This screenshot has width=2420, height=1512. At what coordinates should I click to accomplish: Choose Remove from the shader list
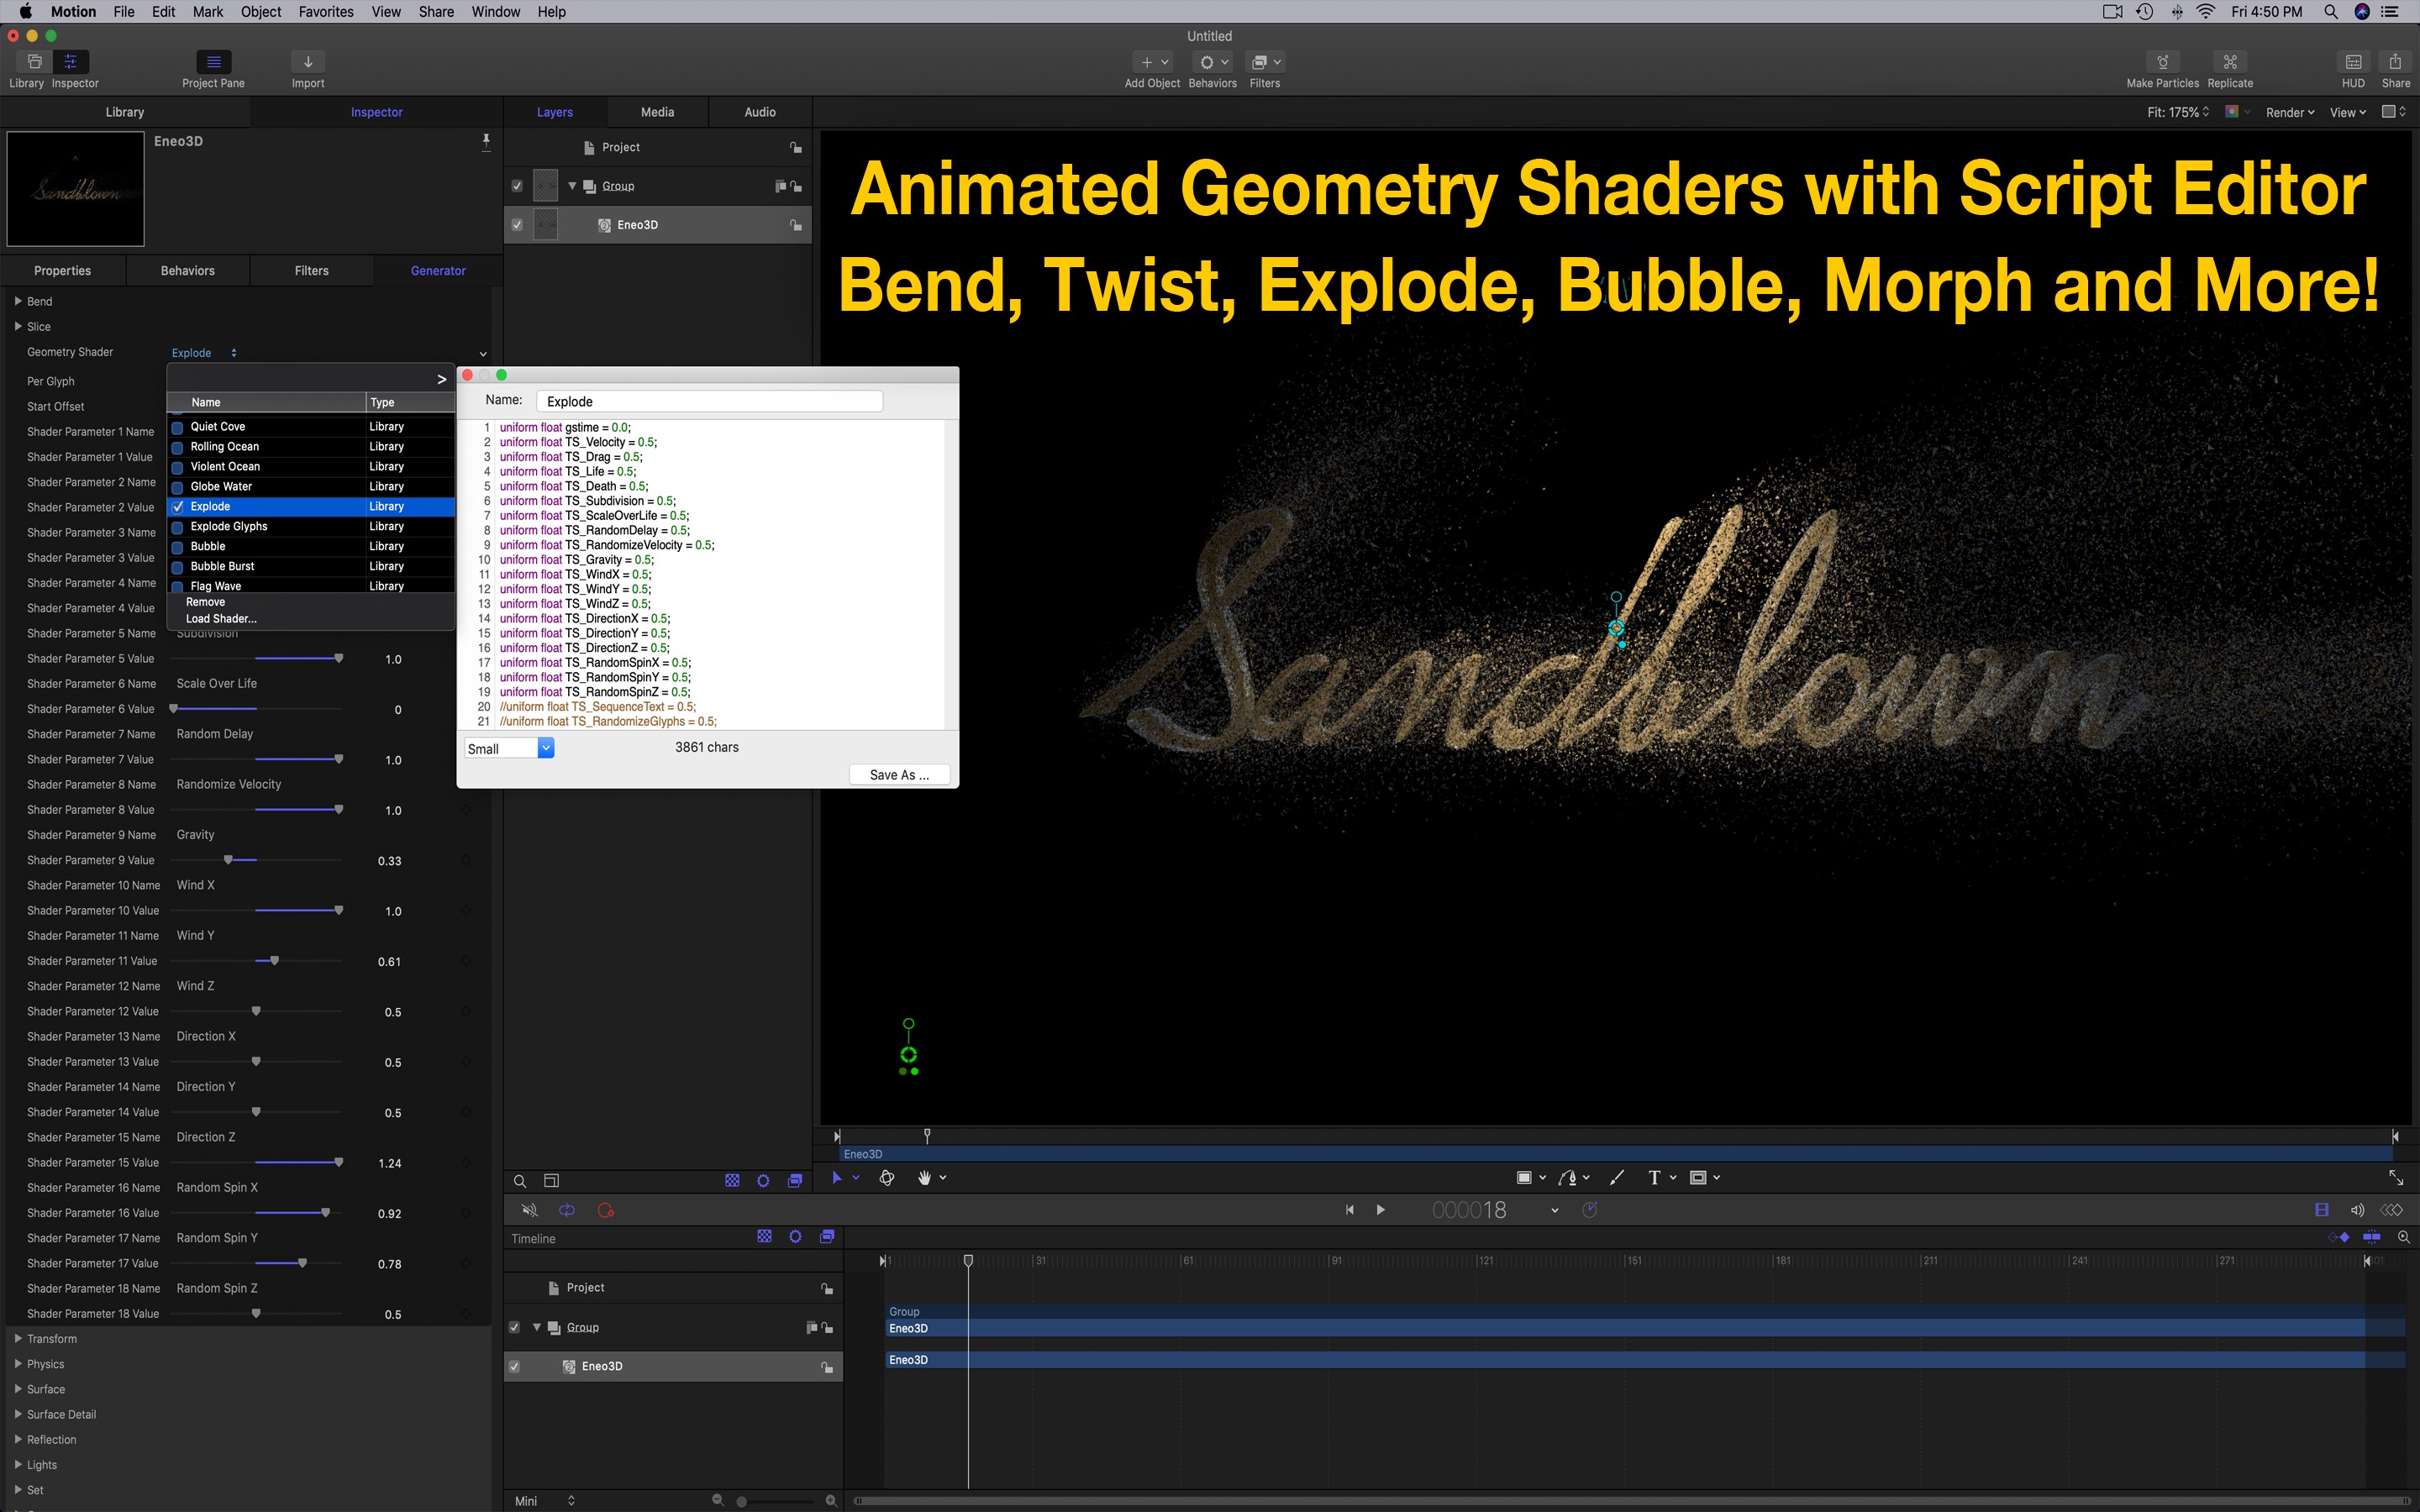[205, 602]
